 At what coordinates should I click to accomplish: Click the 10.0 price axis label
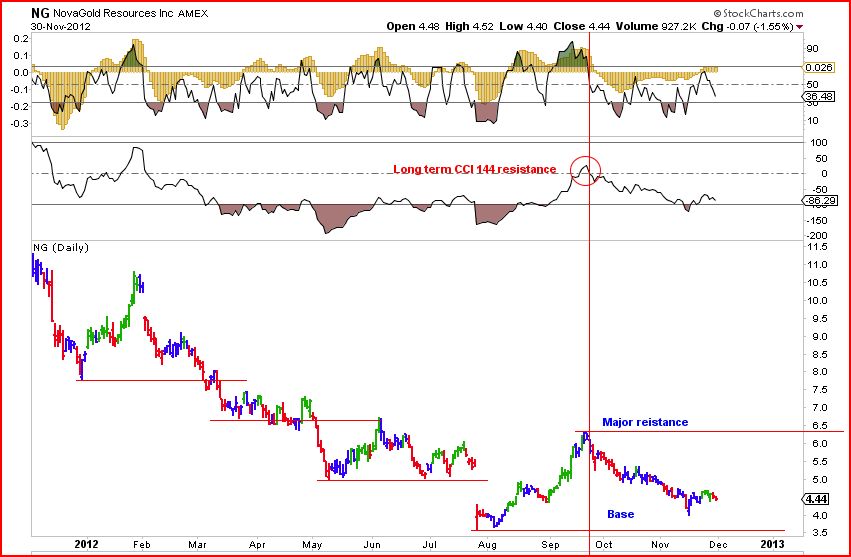click(x=820, y=301)
